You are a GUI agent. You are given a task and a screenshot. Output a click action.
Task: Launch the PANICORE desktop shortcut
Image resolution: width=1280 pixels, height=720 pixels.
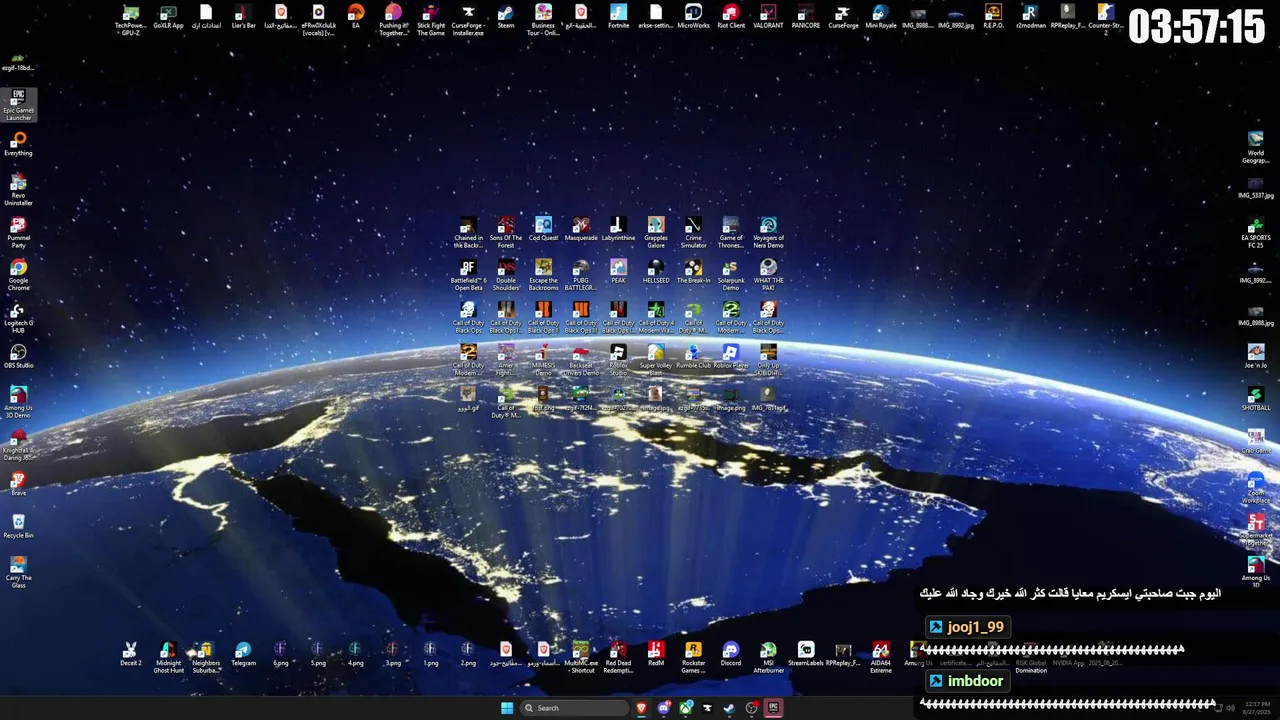click(x=806, y=17)
